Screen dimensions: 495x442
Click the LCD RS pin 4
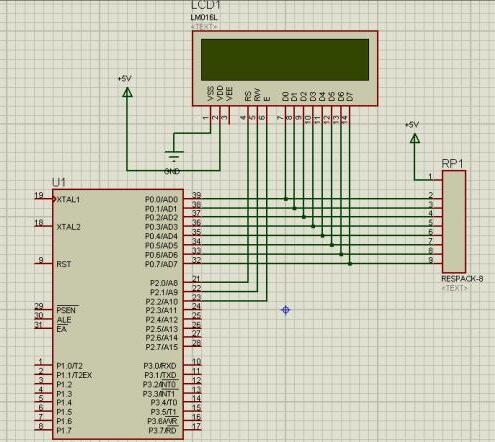248,115
